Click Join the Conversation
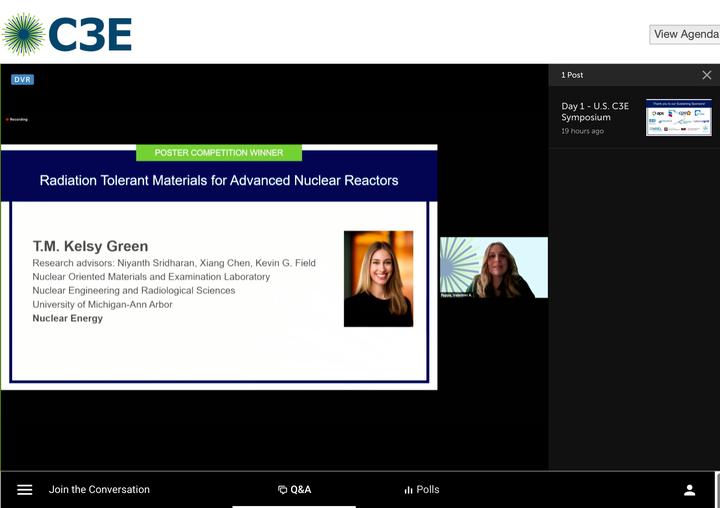Image resolution: width=720 pixels, height=508 pixels. (x=99, y=490)
